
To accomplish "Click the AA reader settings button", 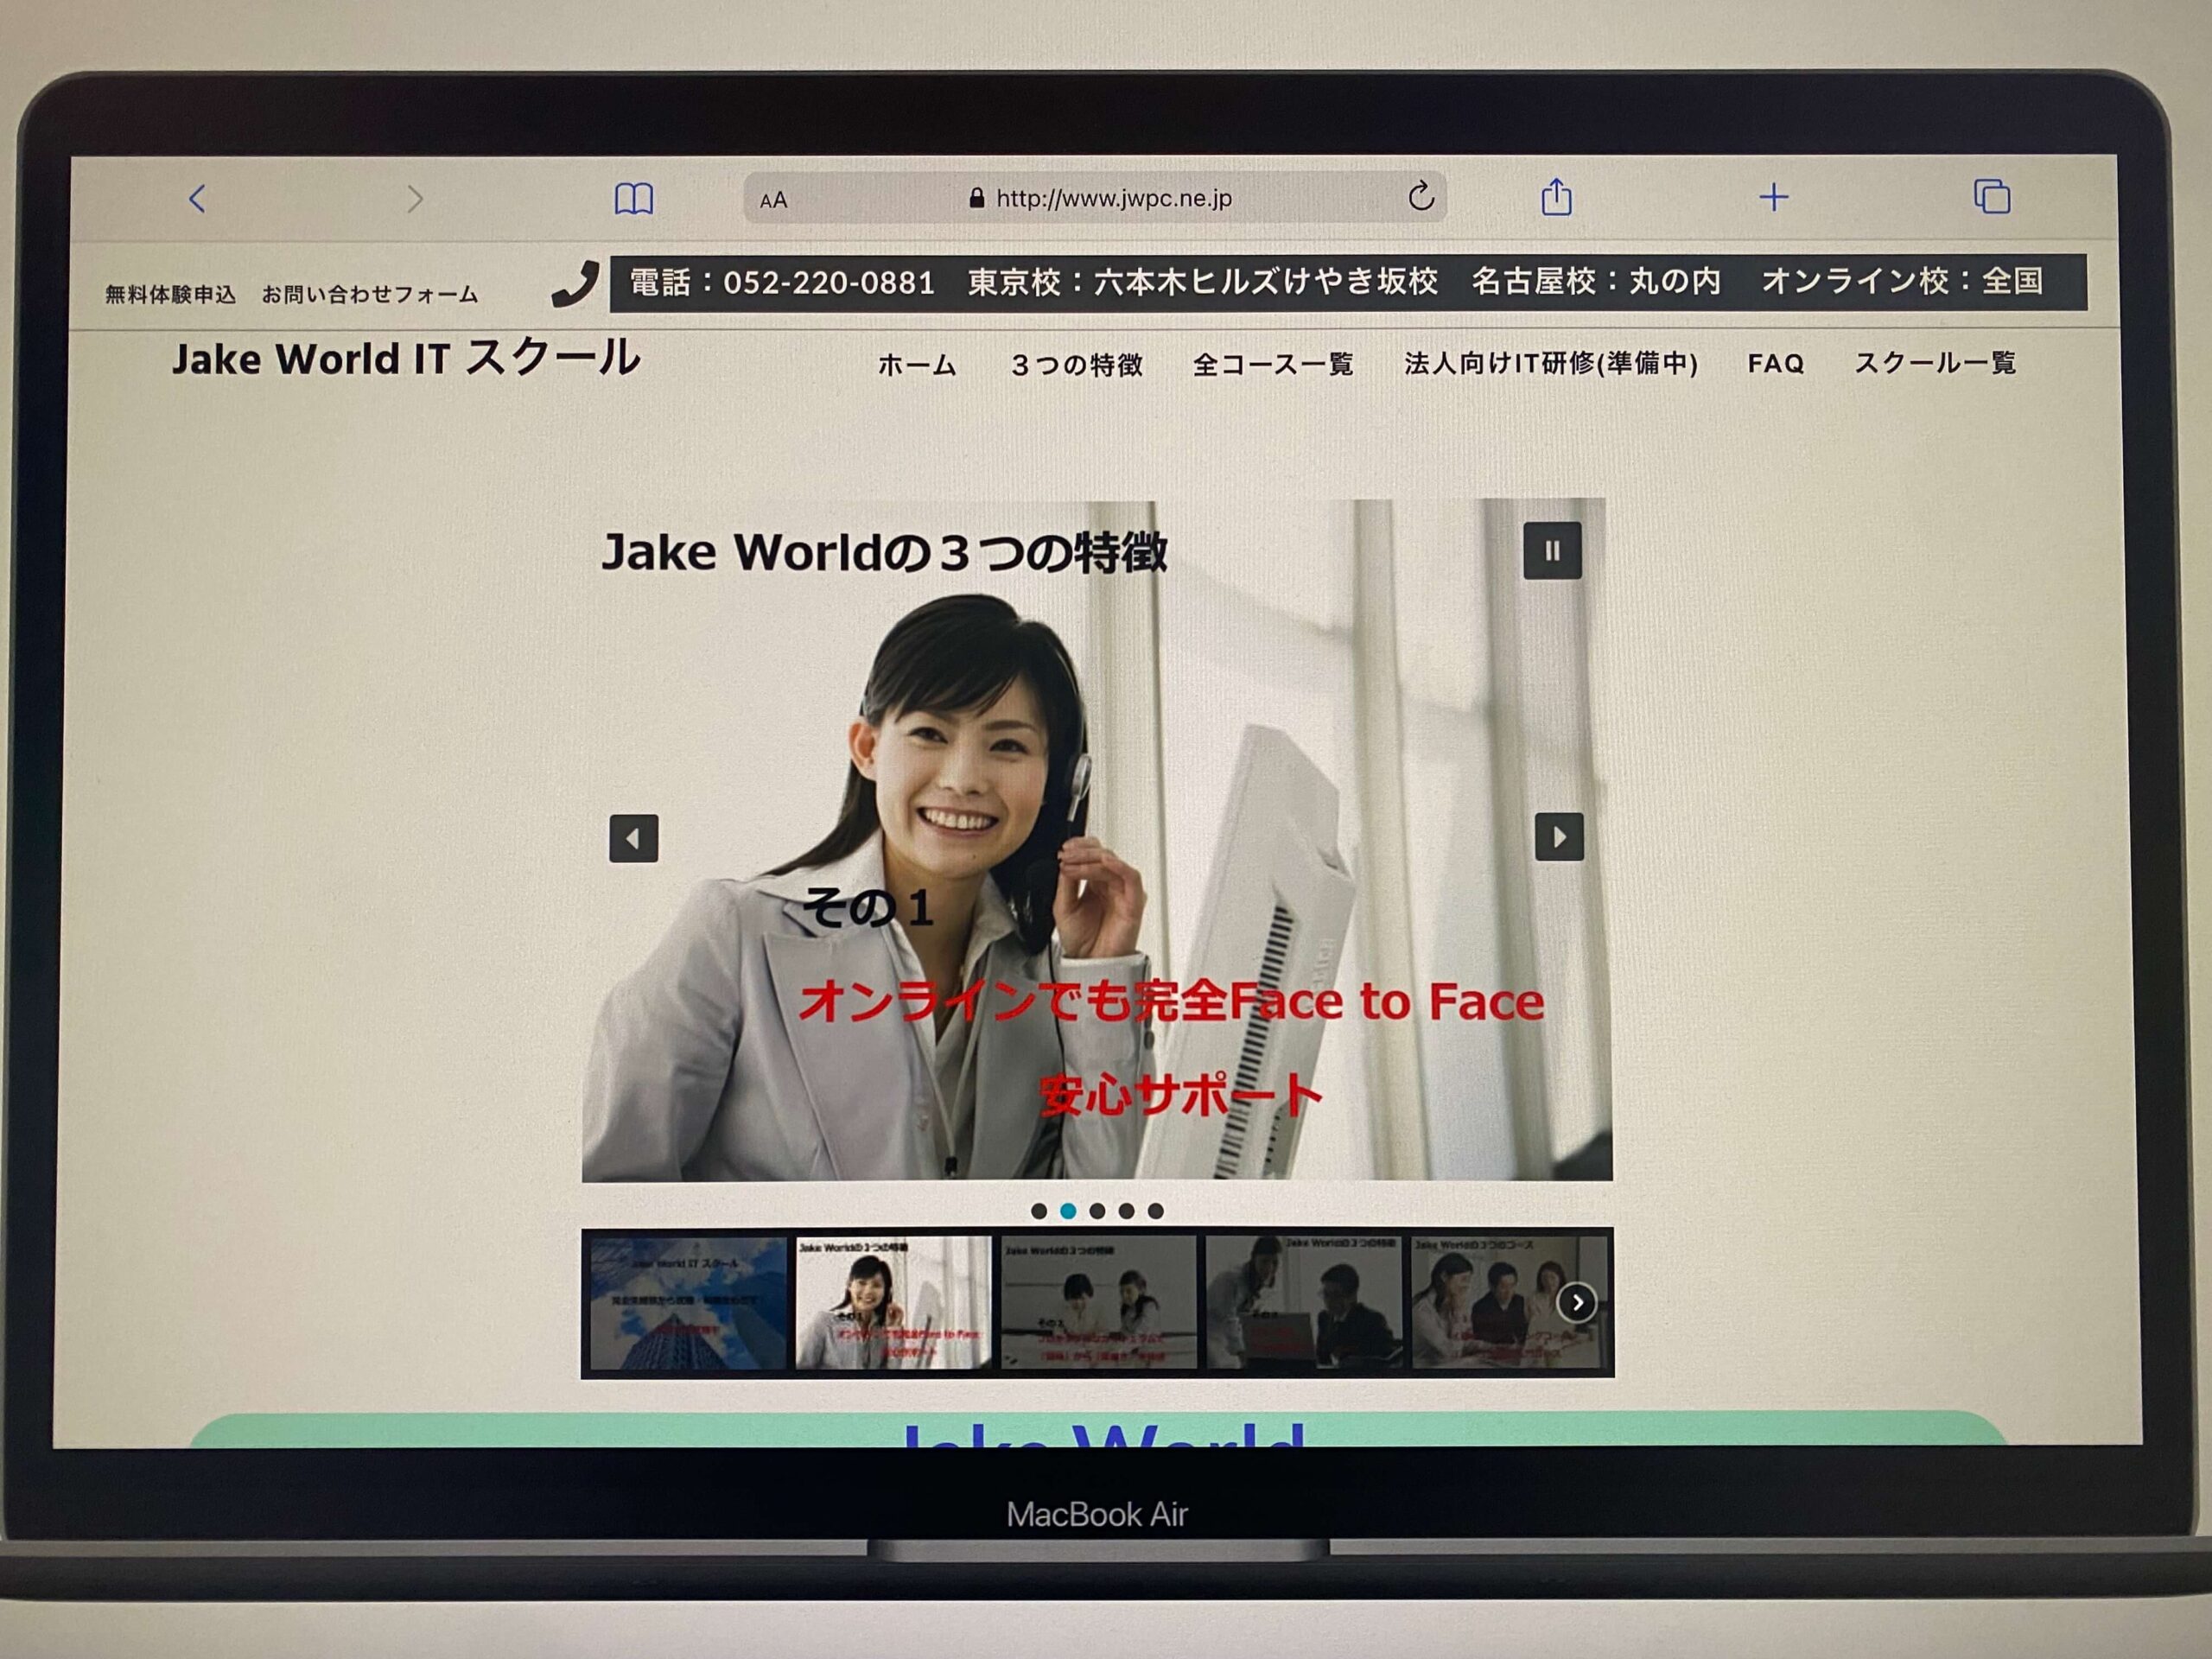I will (x=773, y=201).
